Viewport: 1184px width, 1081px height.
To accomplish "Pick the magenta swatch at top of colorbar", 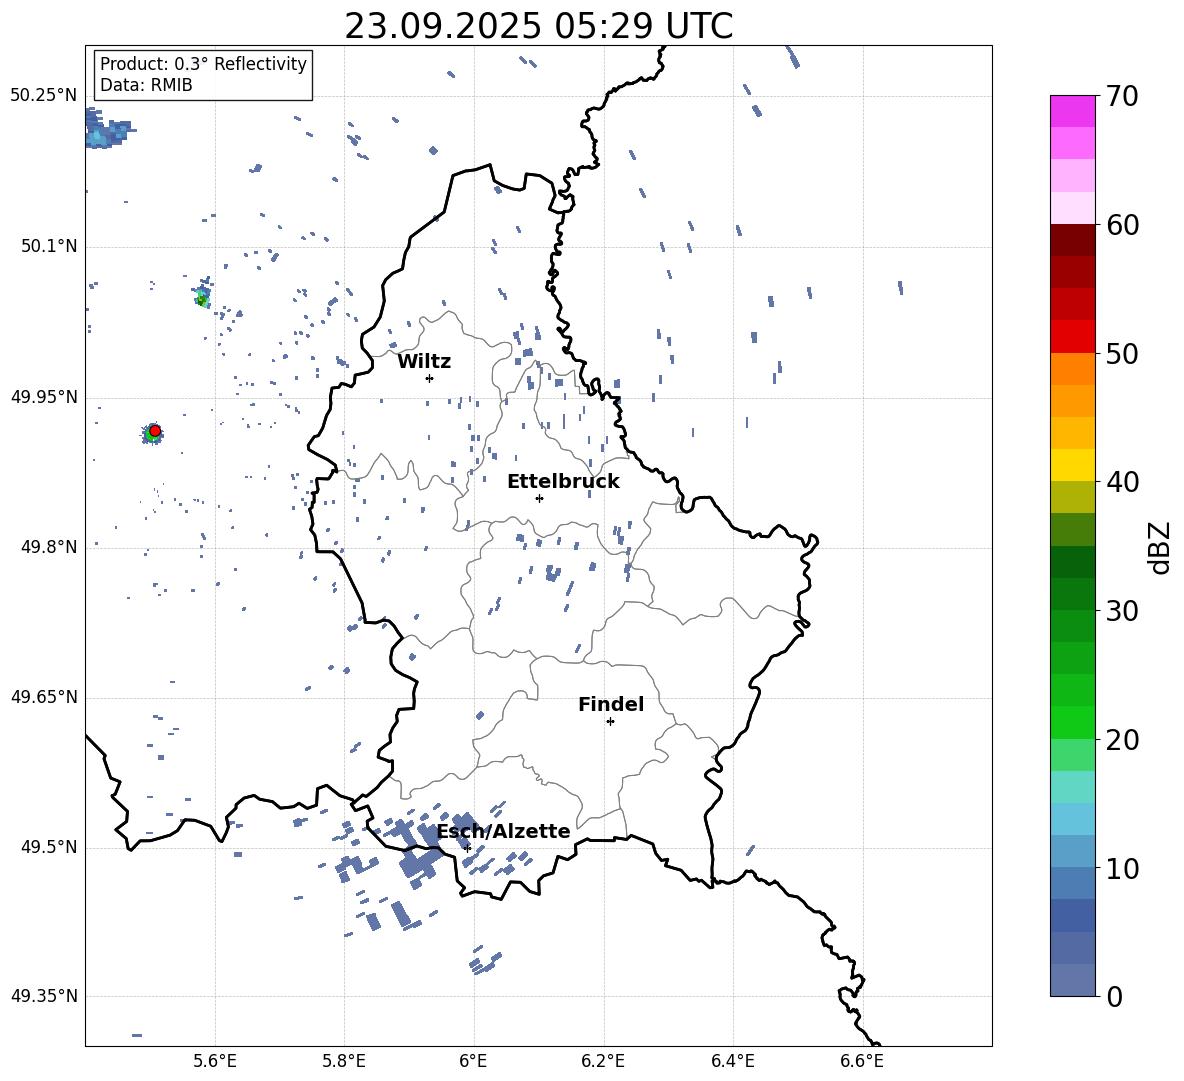I will [1072, 111].
